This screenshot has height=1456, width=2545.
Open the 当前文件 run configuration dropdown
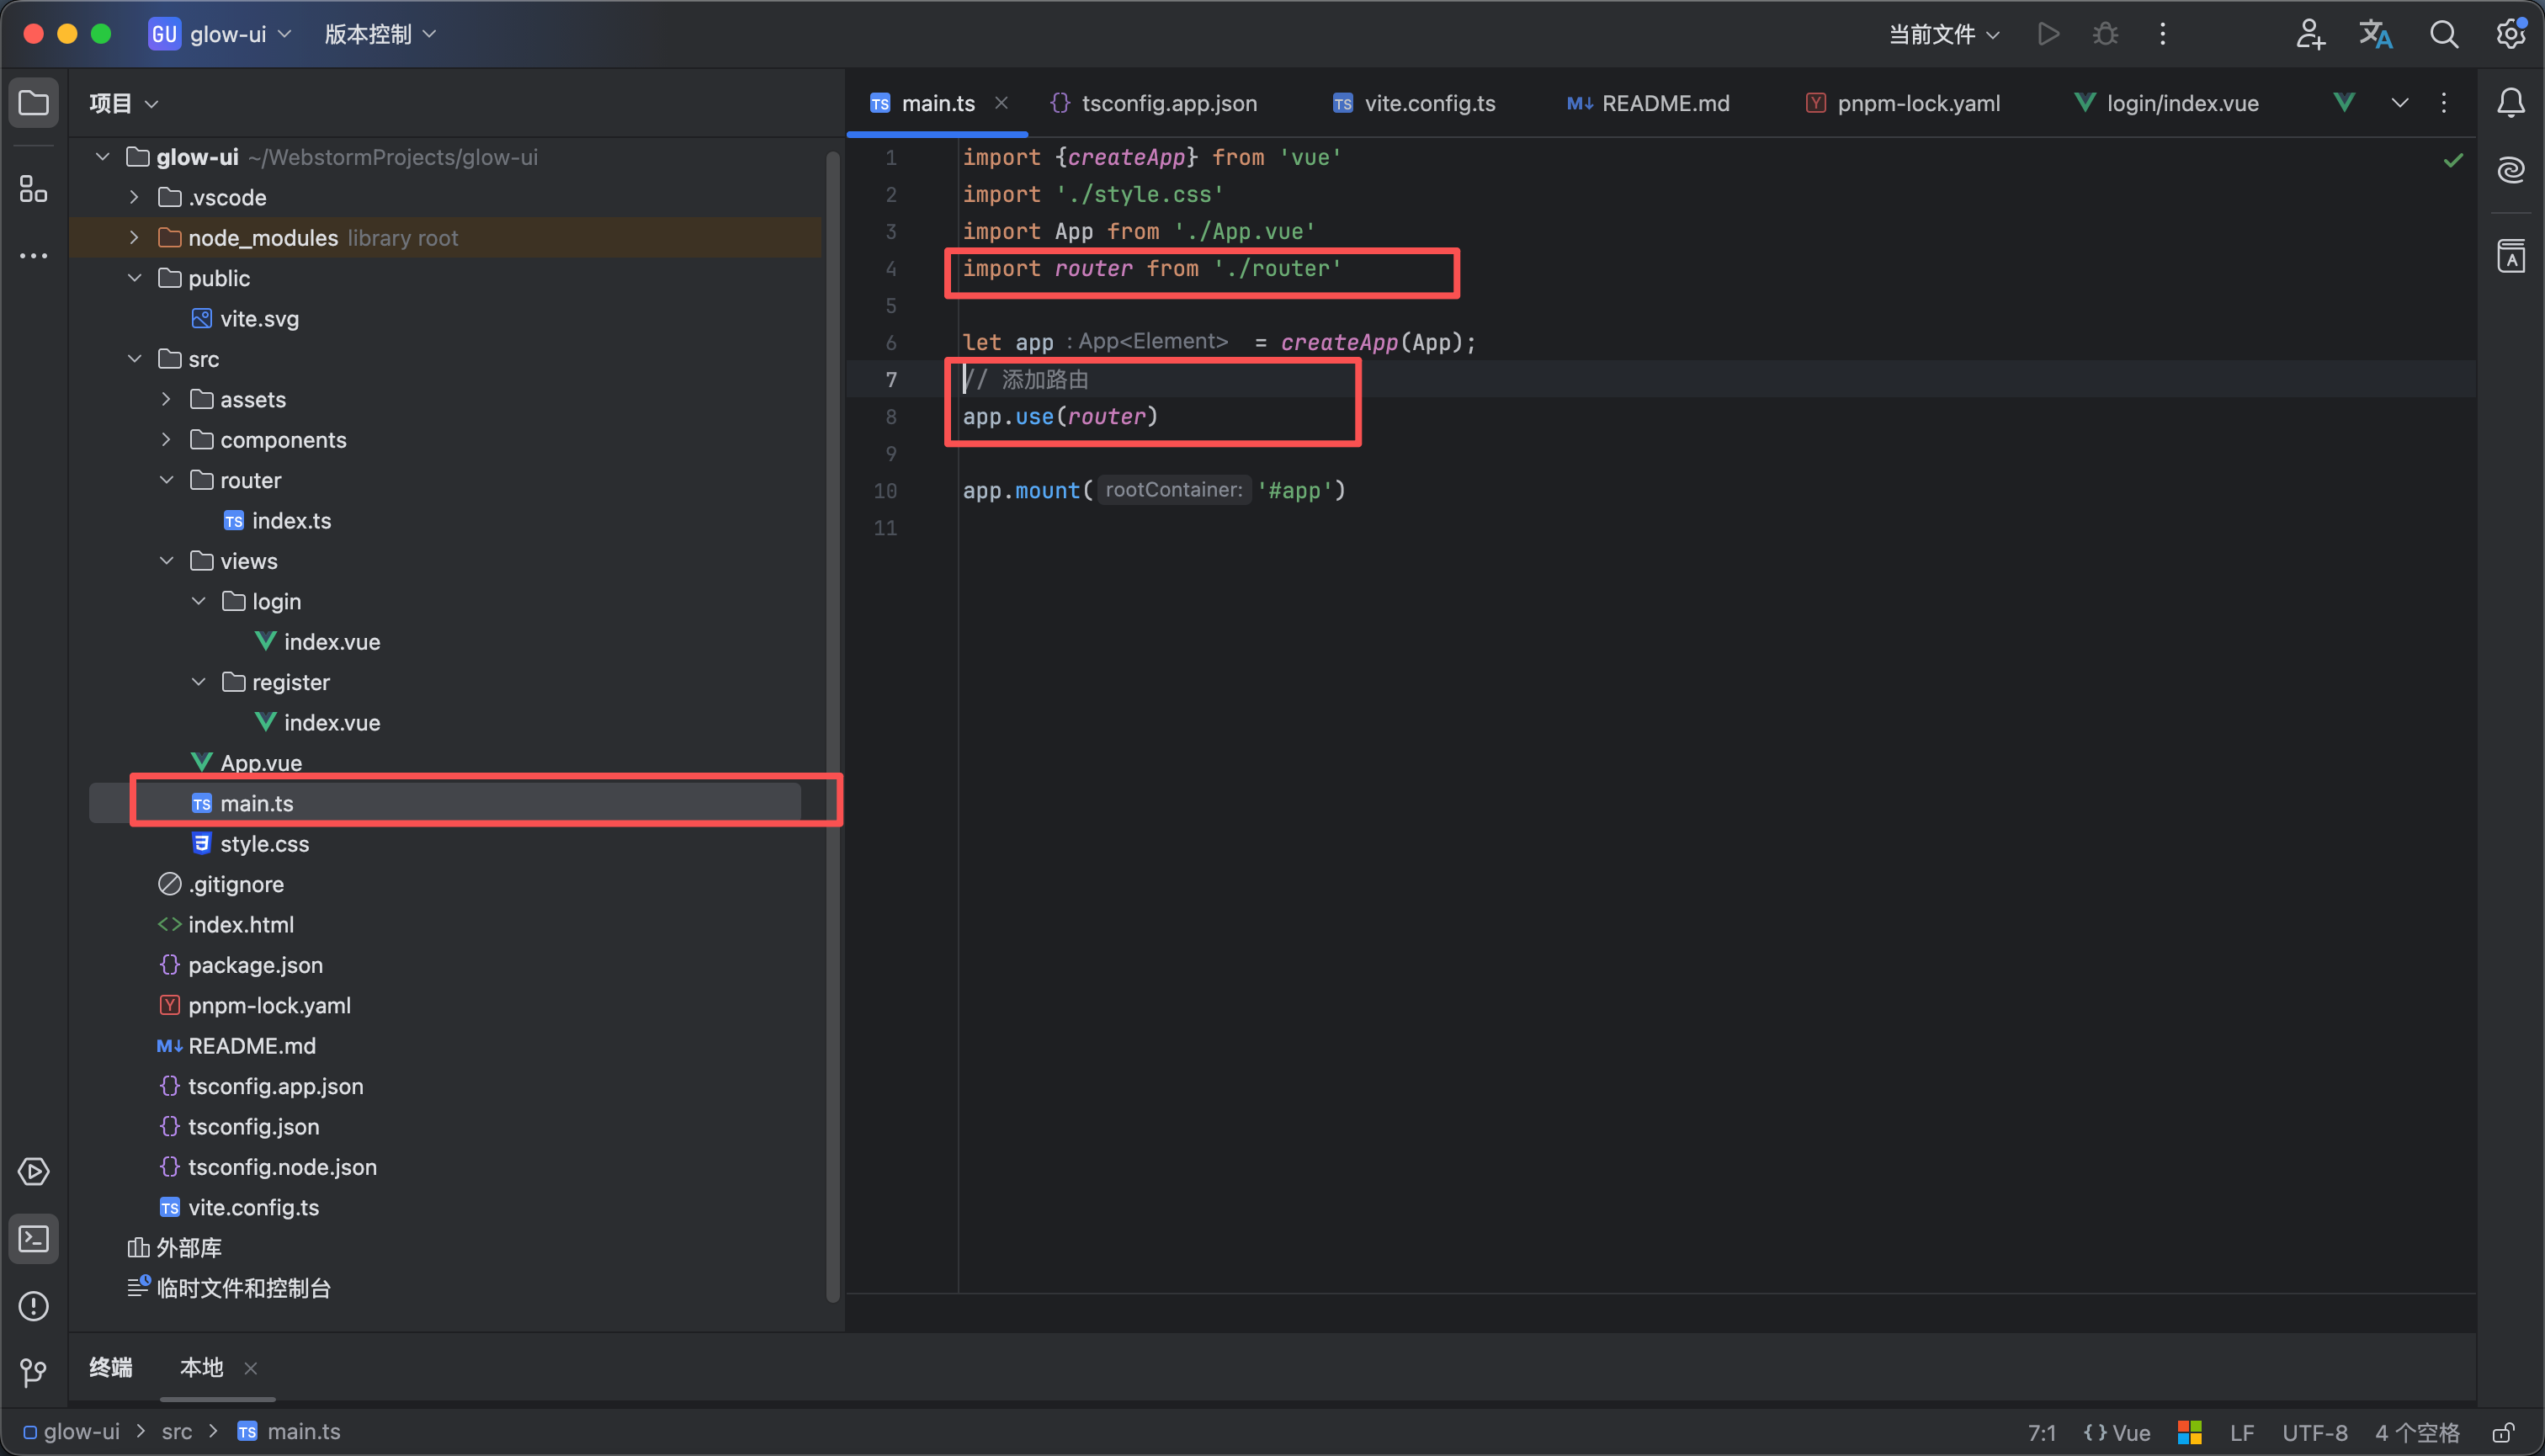[x=1943, y=34]
